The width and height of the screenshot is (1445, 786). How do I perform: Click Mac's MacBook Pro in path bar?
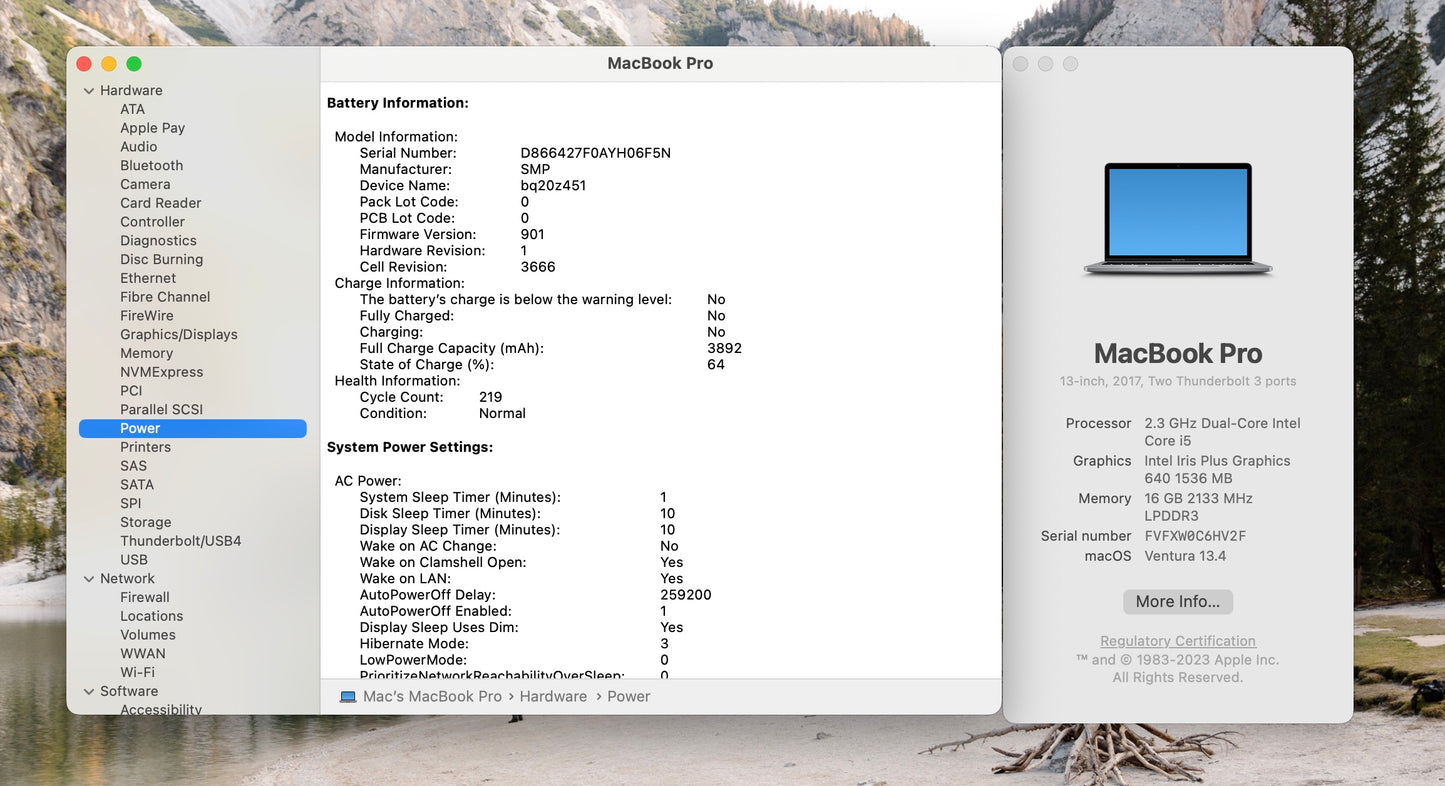432,697
